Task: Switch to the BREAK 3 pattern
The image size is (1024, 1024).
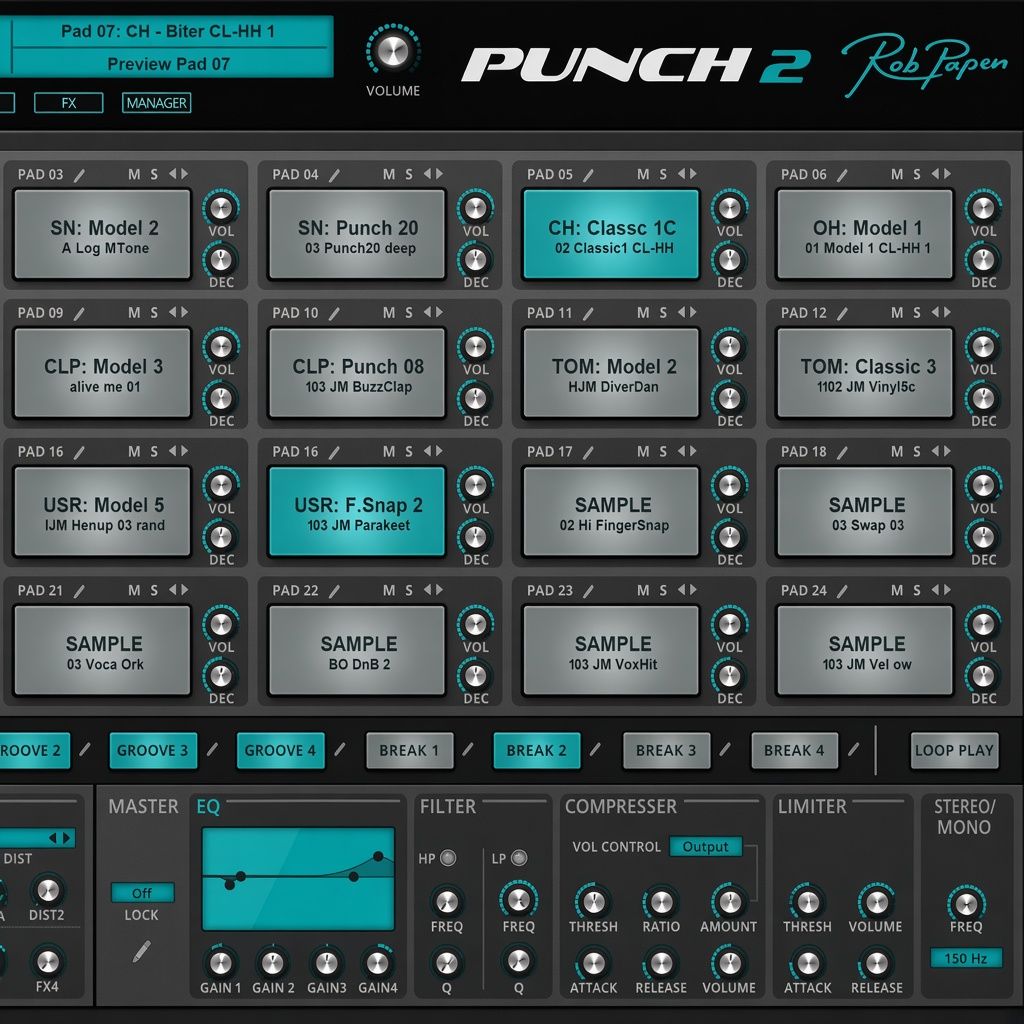Action: pos(666,750)
